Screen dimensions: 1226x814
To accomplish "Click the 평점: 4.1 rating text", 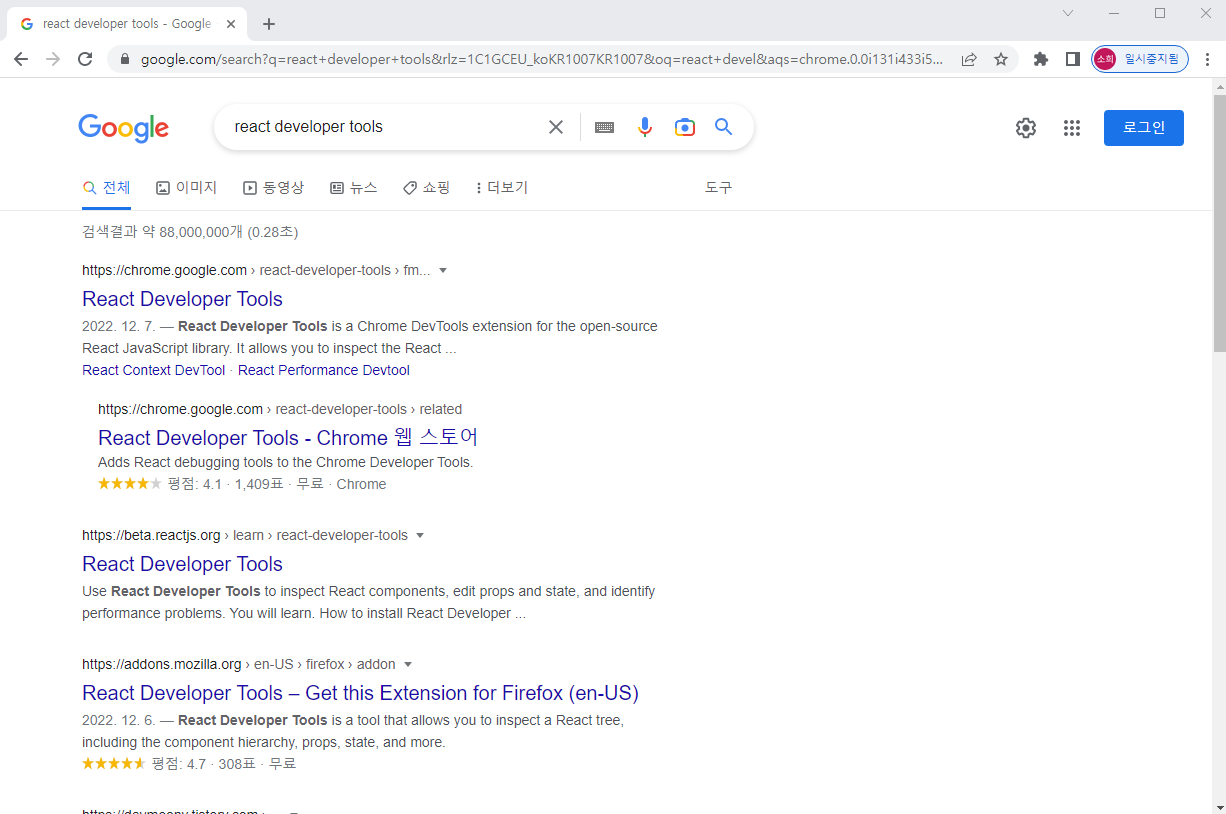I will (195, 484).
